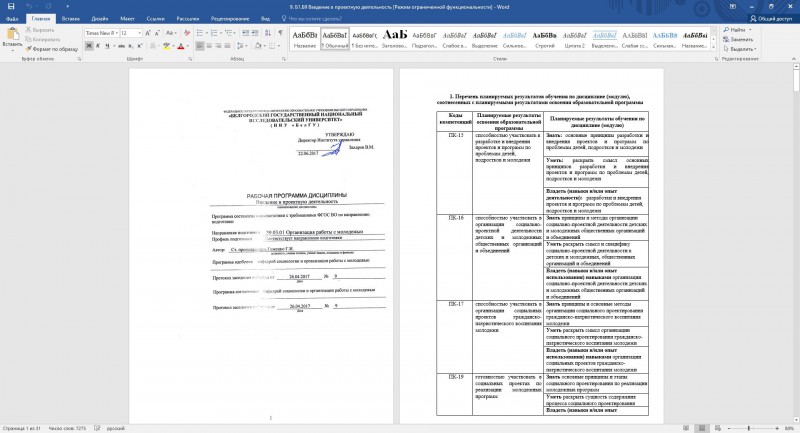Switch to the Вид tab
The height and width of the screenshot is (433, 800).
[265, 19]
